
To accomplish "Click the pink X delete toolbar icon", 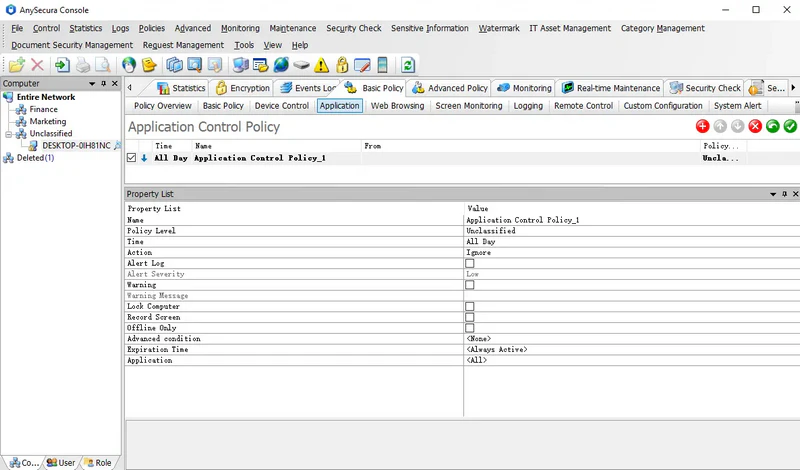I will pyautogui.click(x=37, y=65).
